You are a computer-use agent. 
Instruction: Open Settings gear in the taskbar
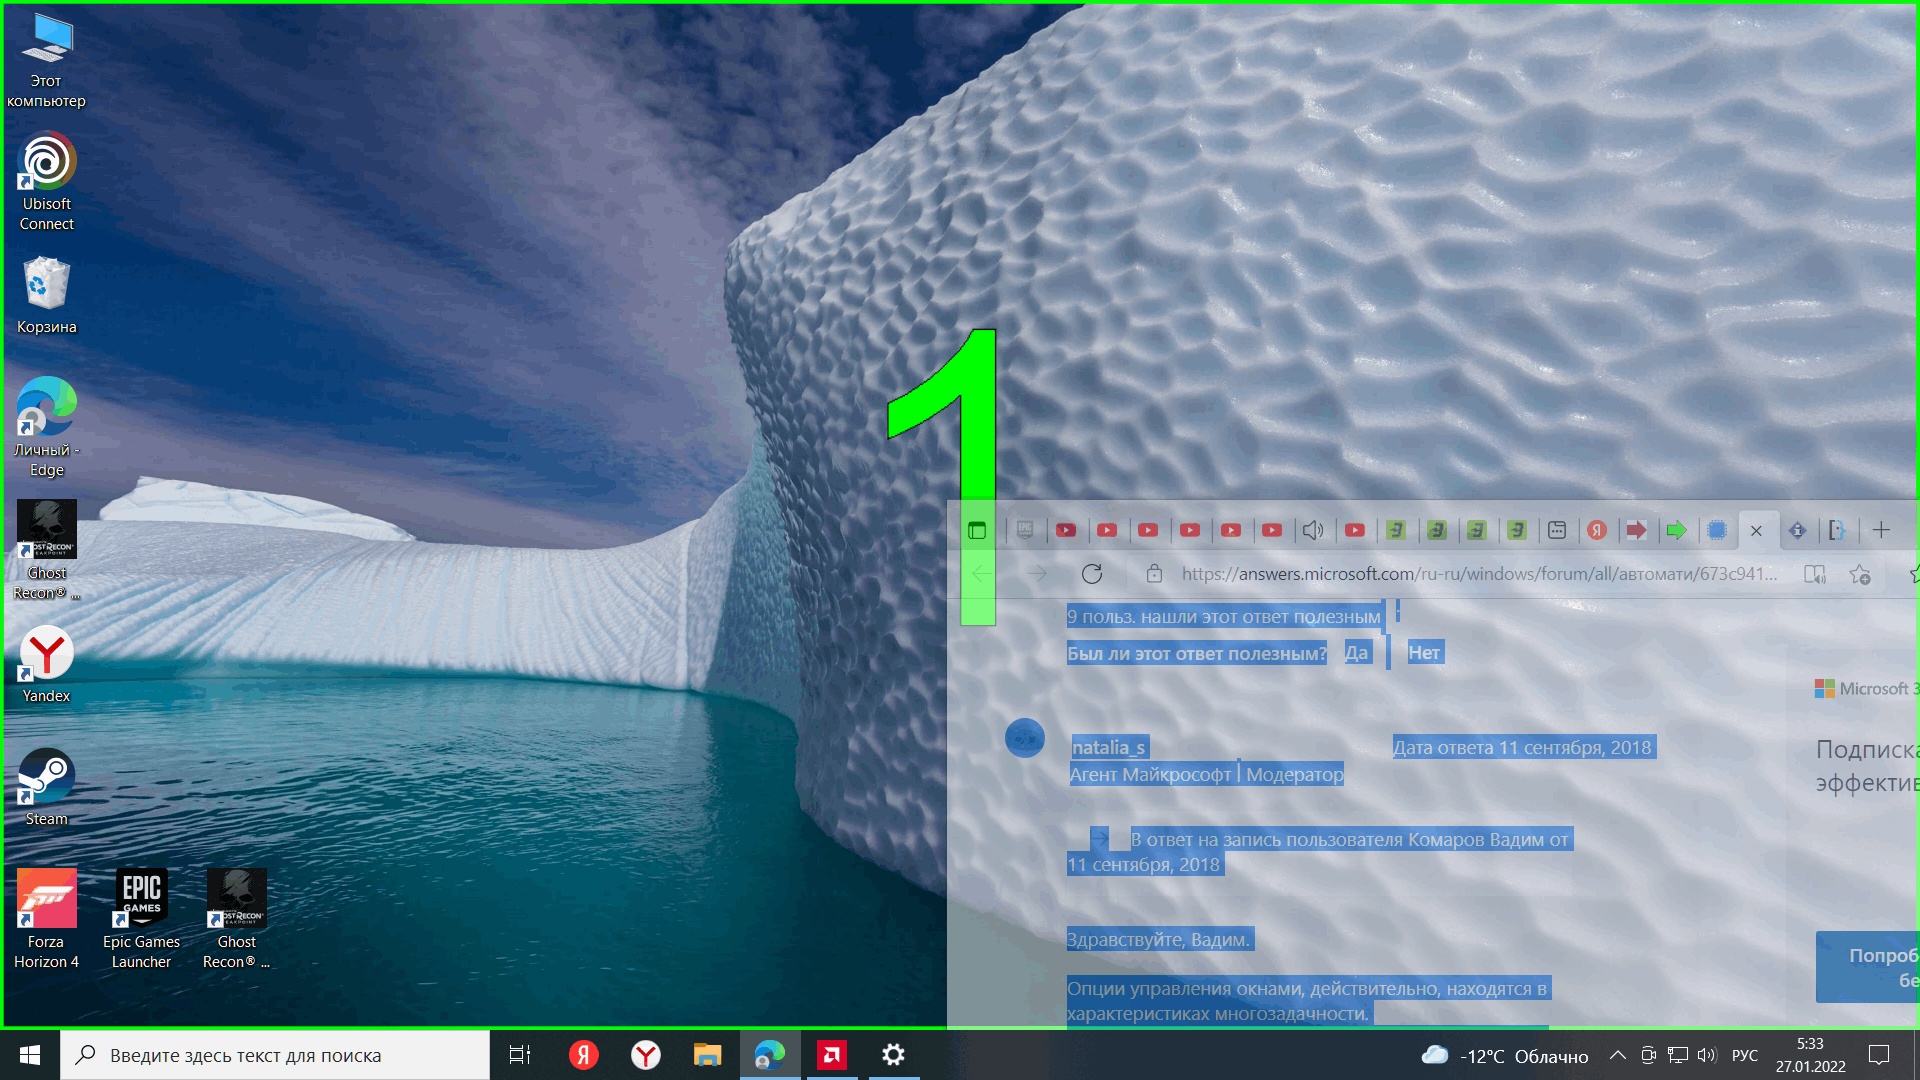pos(894,1055)
